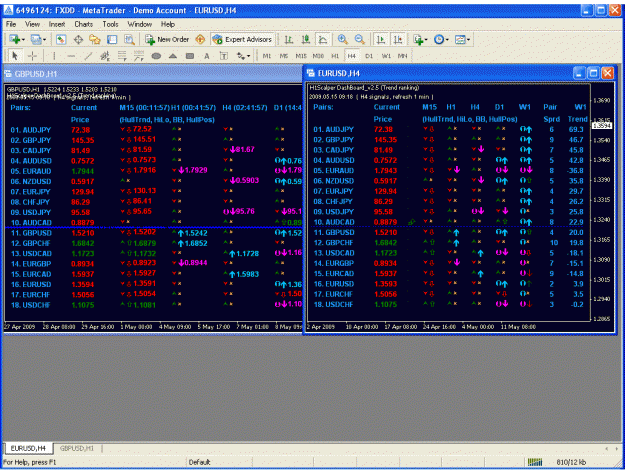Switch to M15 timeframe
The image size is (625, 470).
click(x=301, y=56)
